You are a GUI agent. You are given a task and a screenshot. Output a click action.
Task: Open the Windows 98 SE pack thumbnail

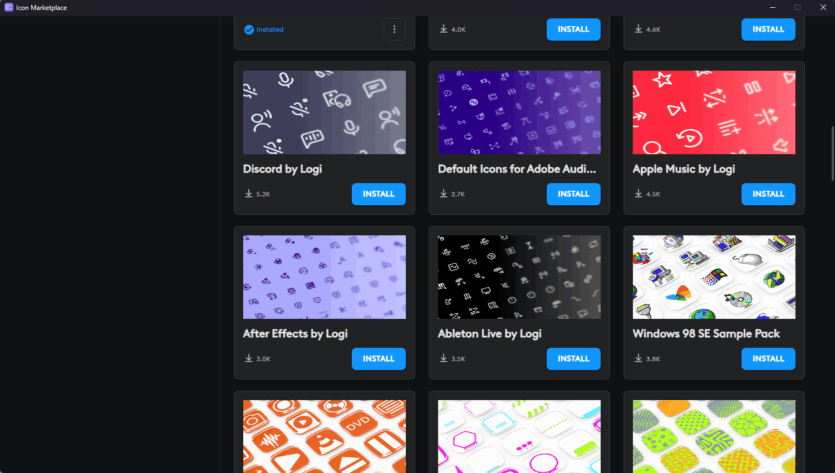(x=714, y=277)
